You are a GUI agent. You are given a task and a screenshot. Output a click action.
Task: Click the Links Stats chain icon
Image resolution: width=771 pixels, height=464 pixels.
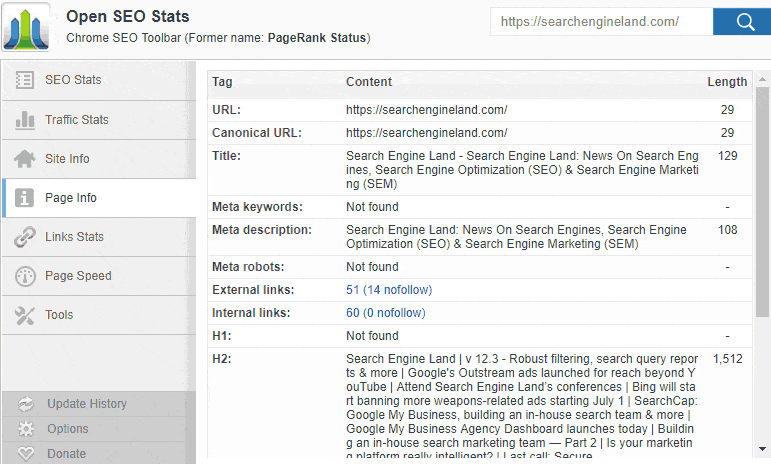click(x=26, y=237)
